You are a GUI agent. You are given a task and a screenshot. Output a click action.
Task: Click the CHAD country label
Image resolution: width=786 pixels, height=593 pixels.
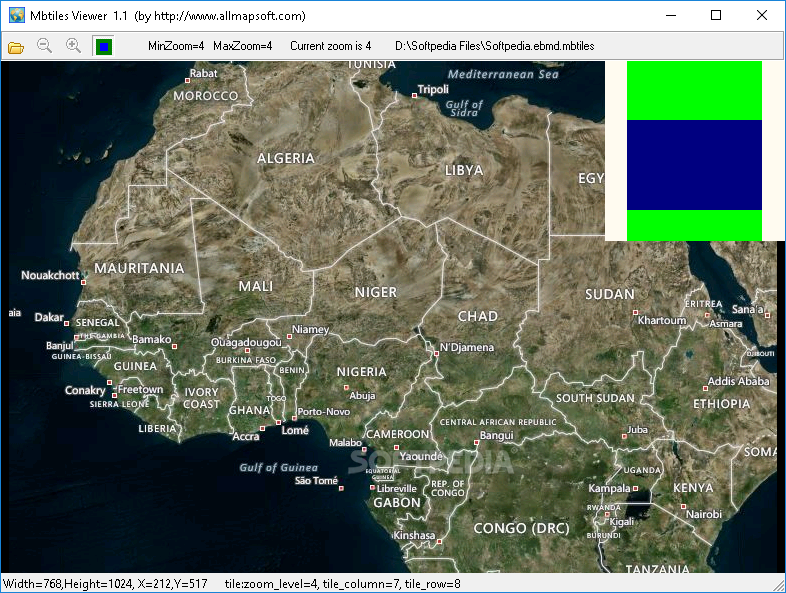tap(478, 316)
